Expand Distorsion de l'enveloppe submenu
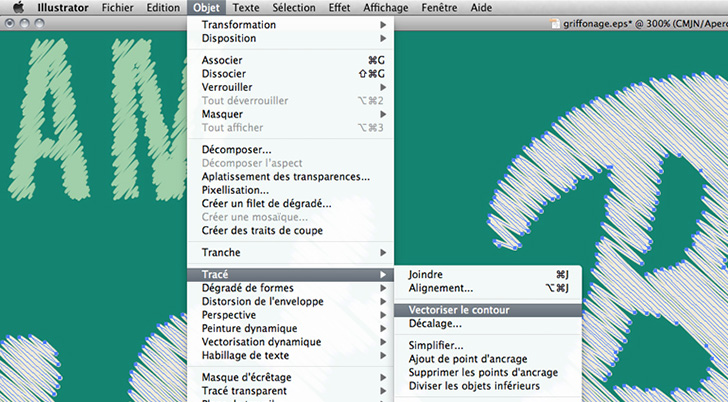The image size is (728, 402). [291, 301]
